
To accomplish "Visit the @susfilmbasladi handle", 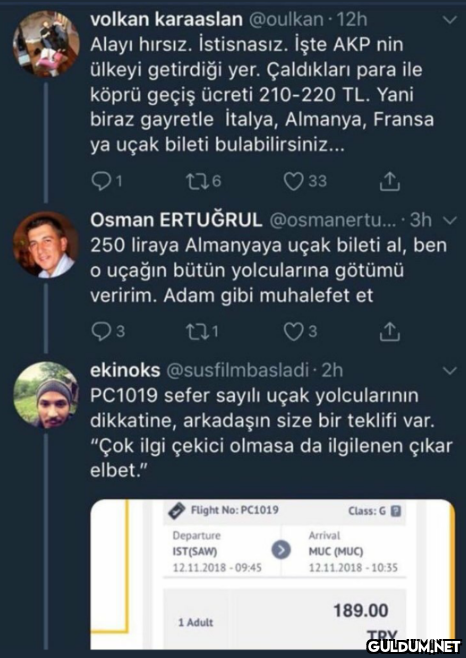I will pyautogui.click(x=238, y=371).
